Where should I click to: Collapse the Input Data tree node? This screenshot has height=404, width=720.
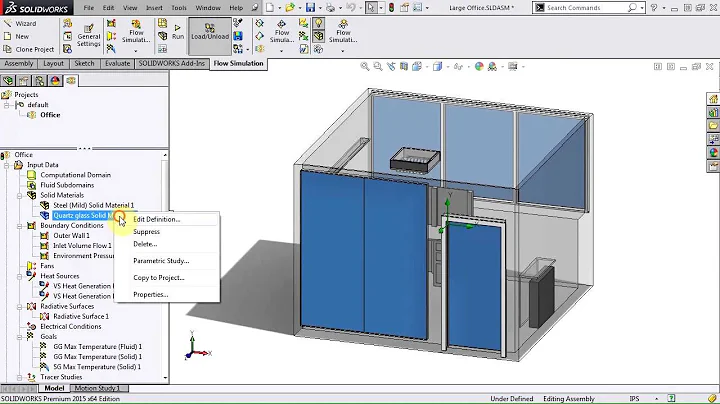(x=7, y=165)
